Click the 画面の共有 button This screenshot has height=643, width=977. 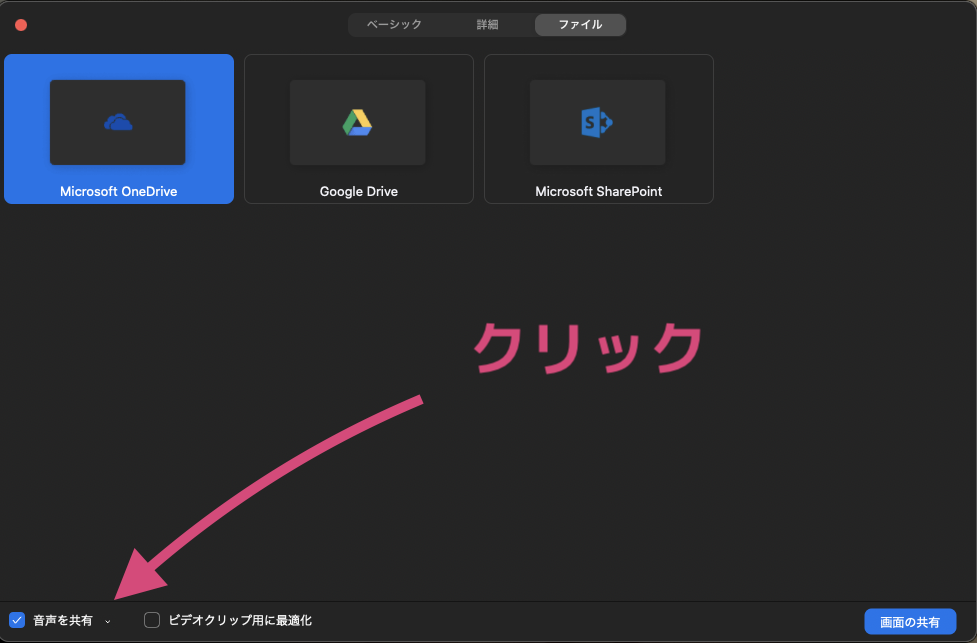click(x=910, y=622)
